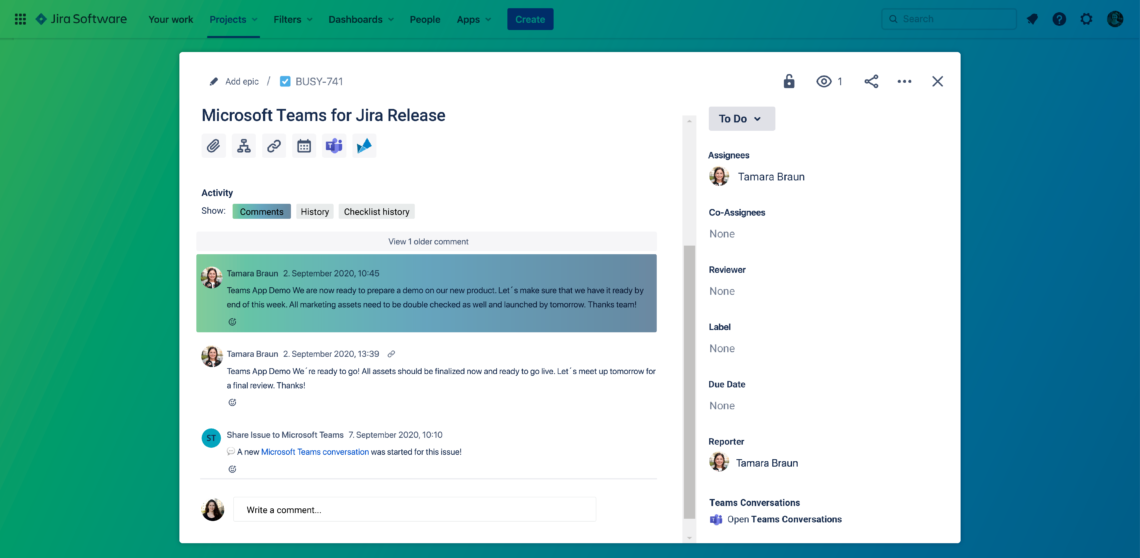Click the ST avatar of Share Issue comment

211,438
